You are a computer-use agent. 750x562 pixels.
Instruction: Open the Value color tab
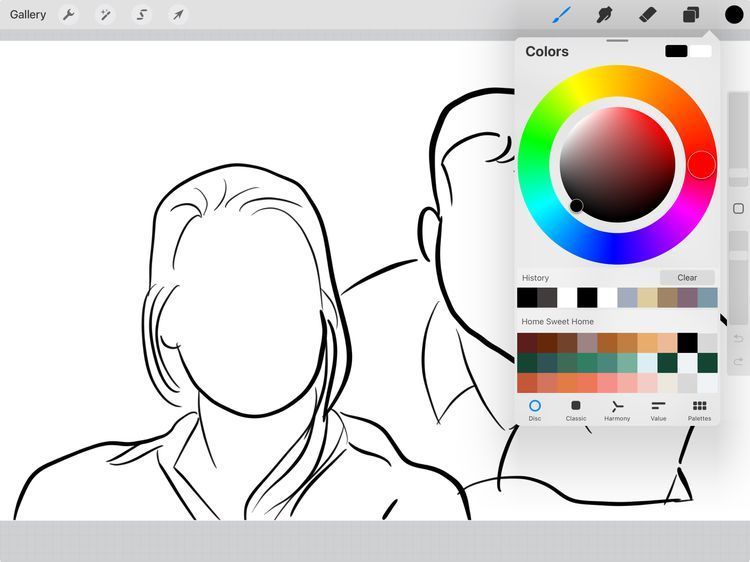click(658, 410)
